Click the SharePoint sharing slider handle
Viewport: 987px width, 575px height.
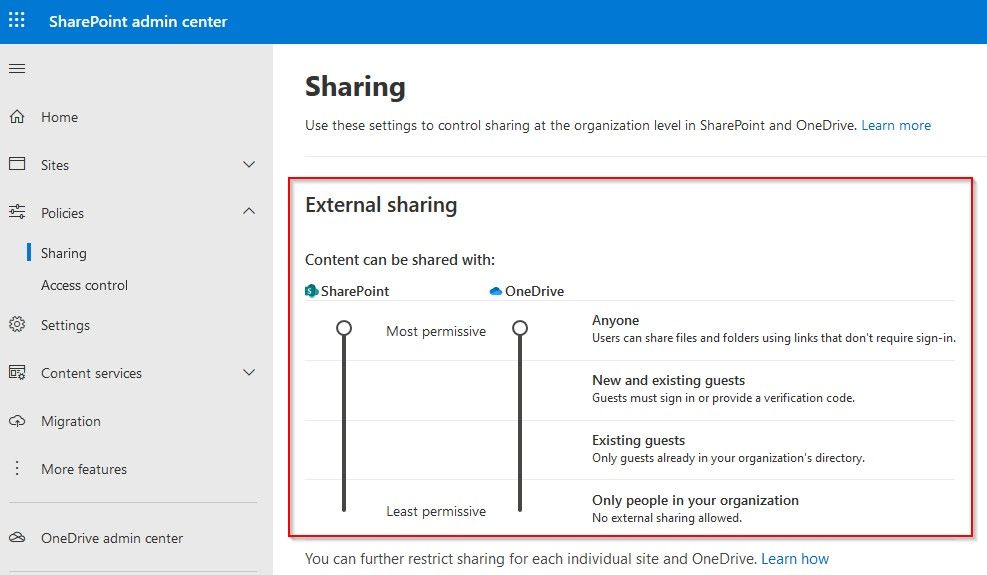click(x=344, y=328)
